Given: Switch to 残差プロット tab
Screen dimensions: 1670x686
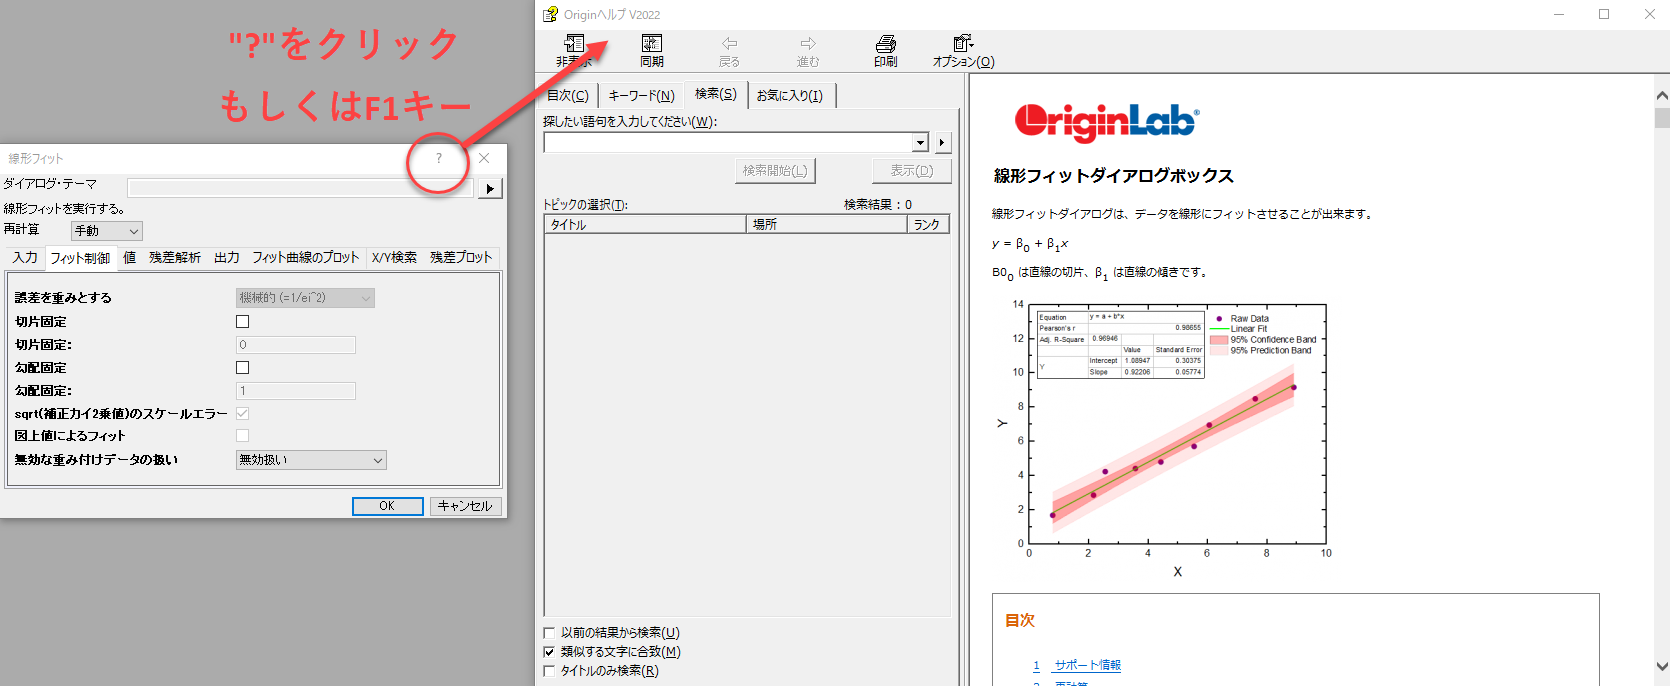Looking at the screenshot, I should [x=461, y=257].
